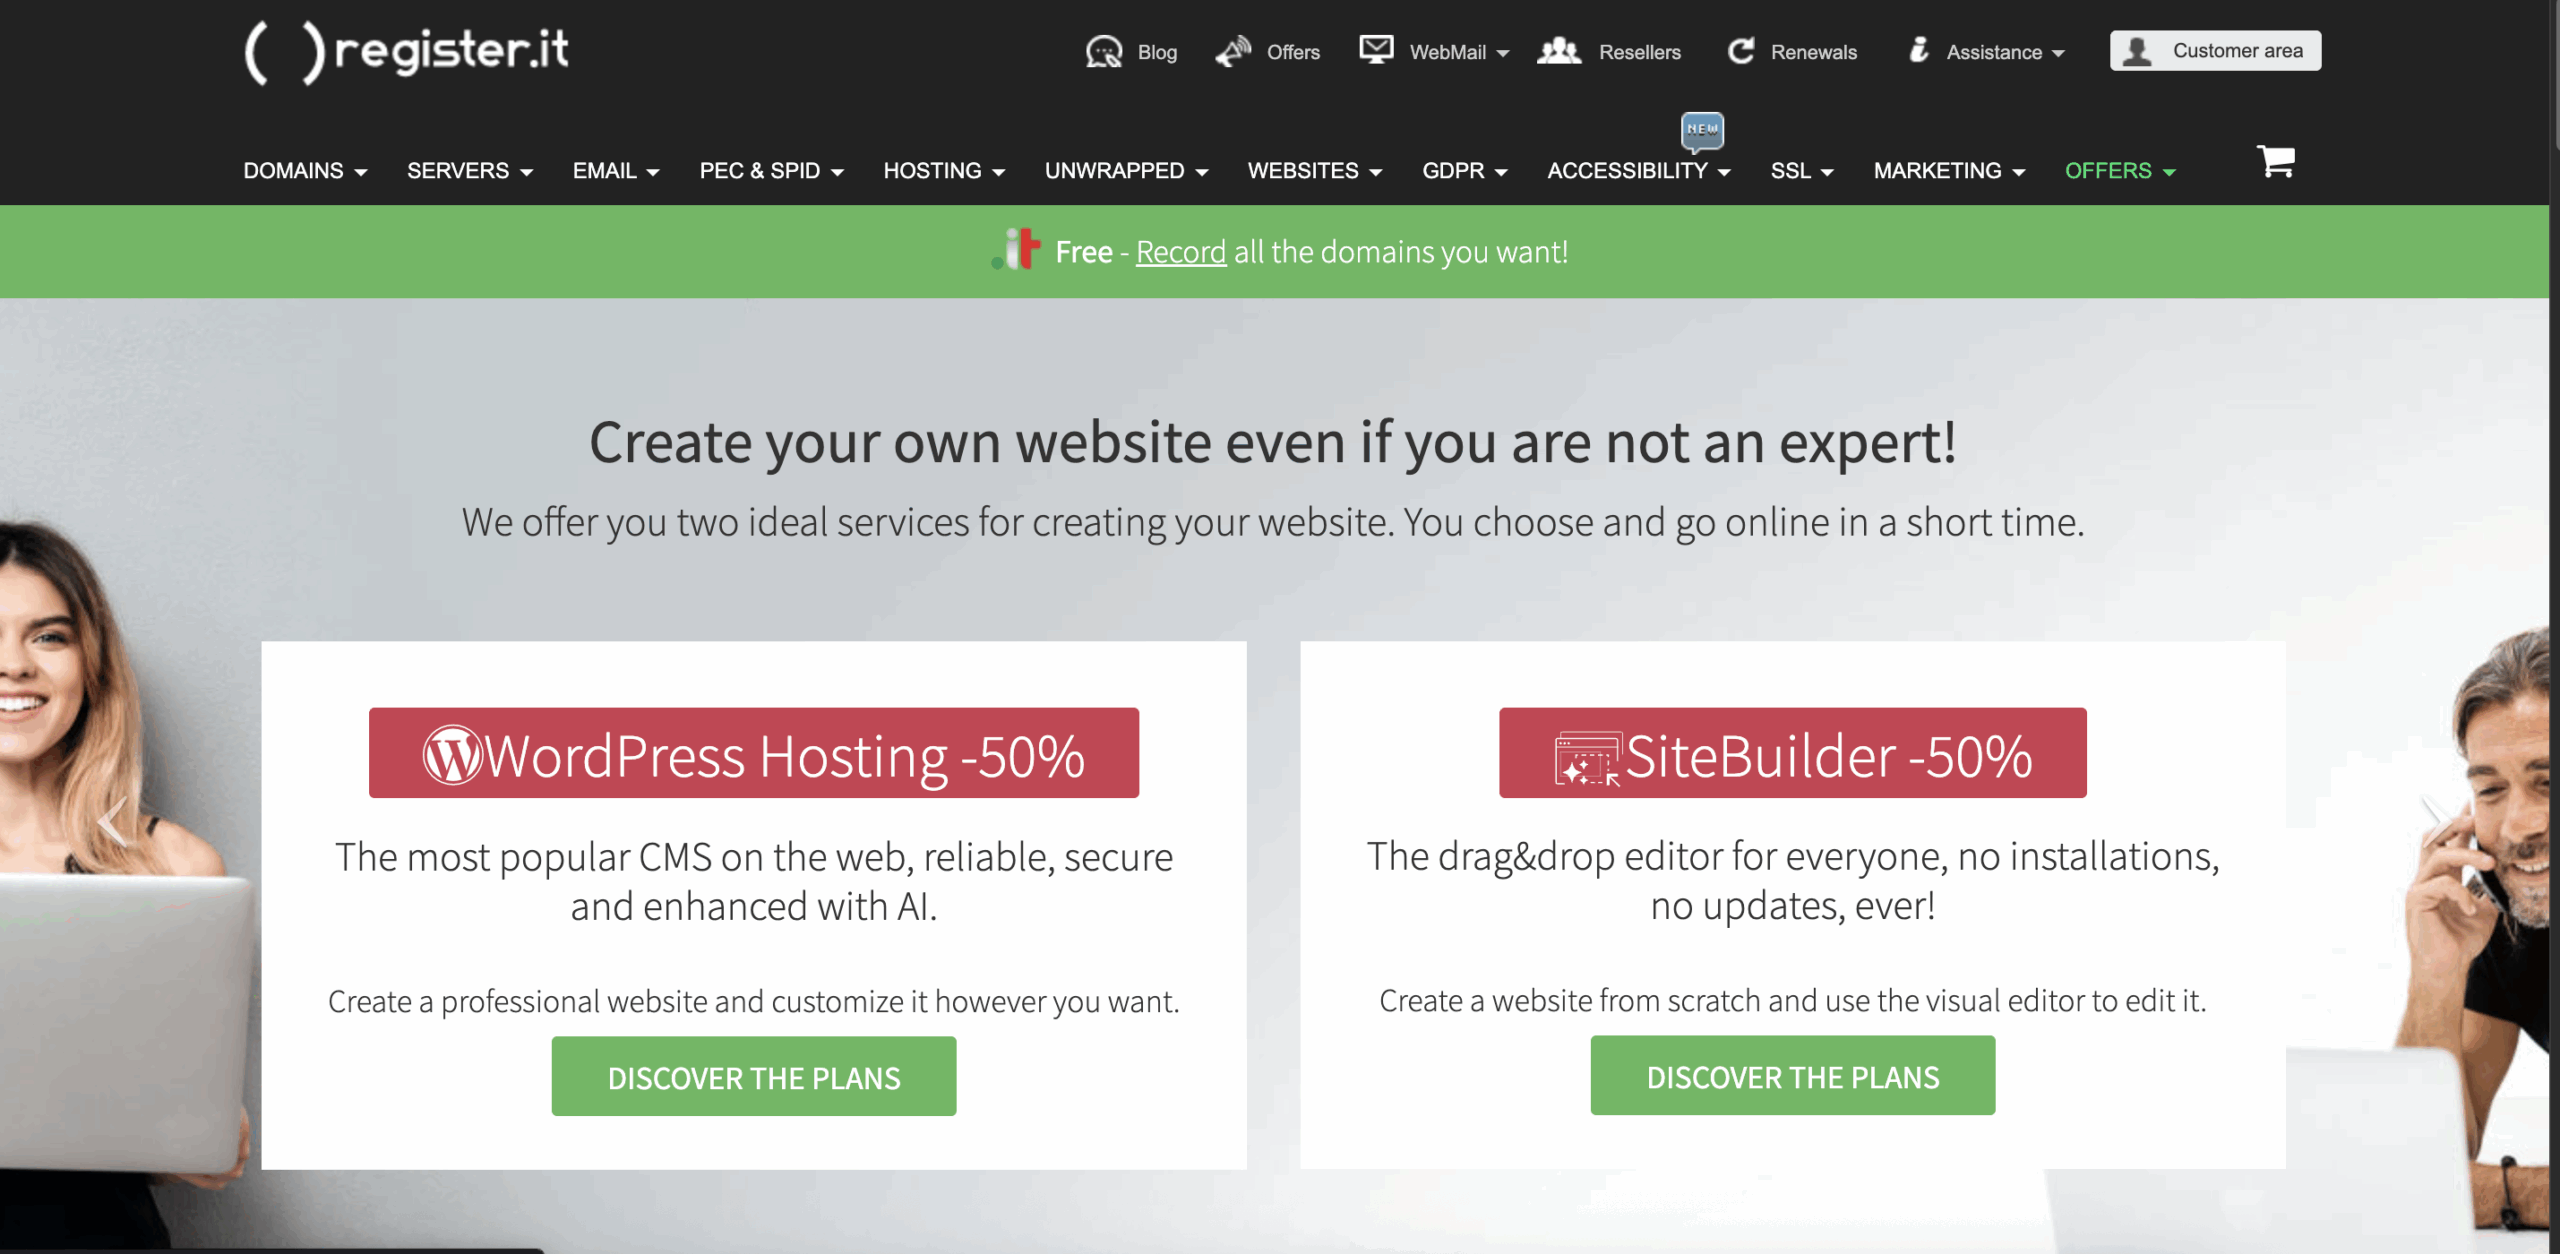The height and width of the screenshot is (1254, 2560).
Task: Click the Blog chat bubble icon
Action: (1103, 51)
